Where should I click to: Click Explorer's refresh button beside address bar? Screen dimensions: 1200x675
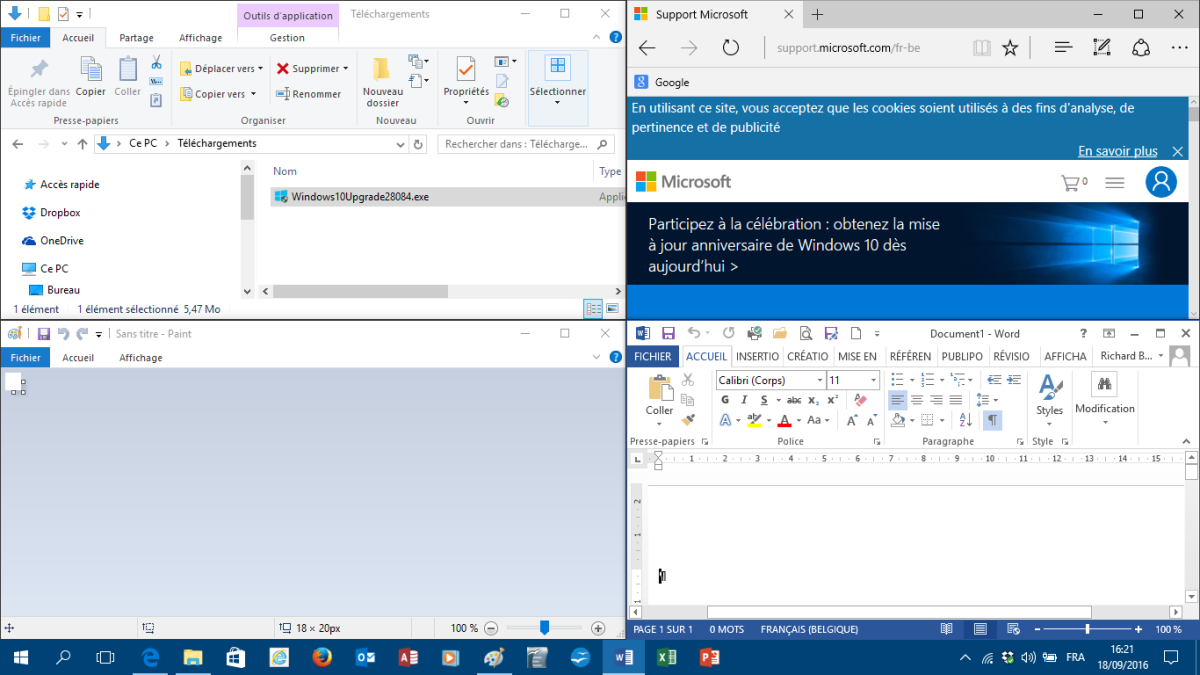click(418, 144)
